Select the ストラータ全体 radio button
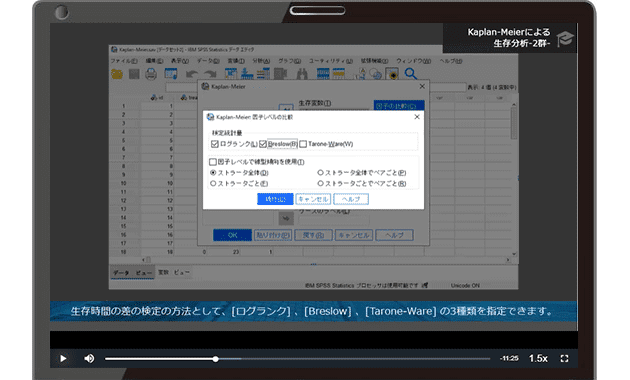The width and height of the screenshot is (630, 380). coord(213,173)
